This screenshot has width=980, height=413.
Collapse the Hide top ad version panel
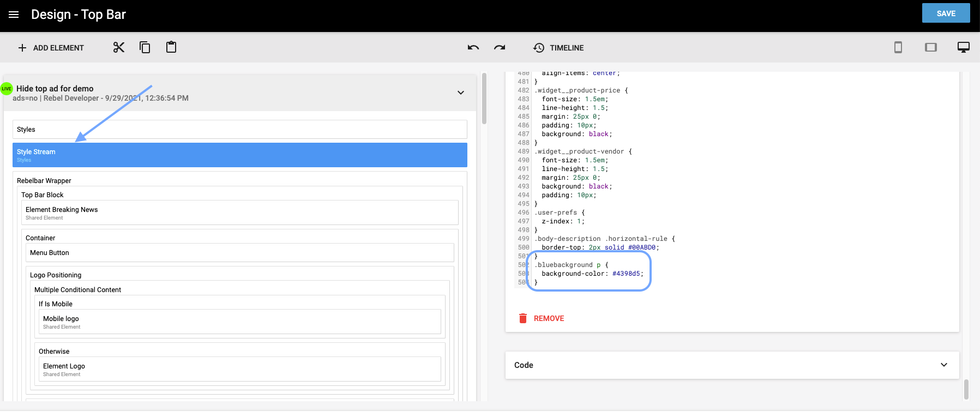(x=460, y=93)
